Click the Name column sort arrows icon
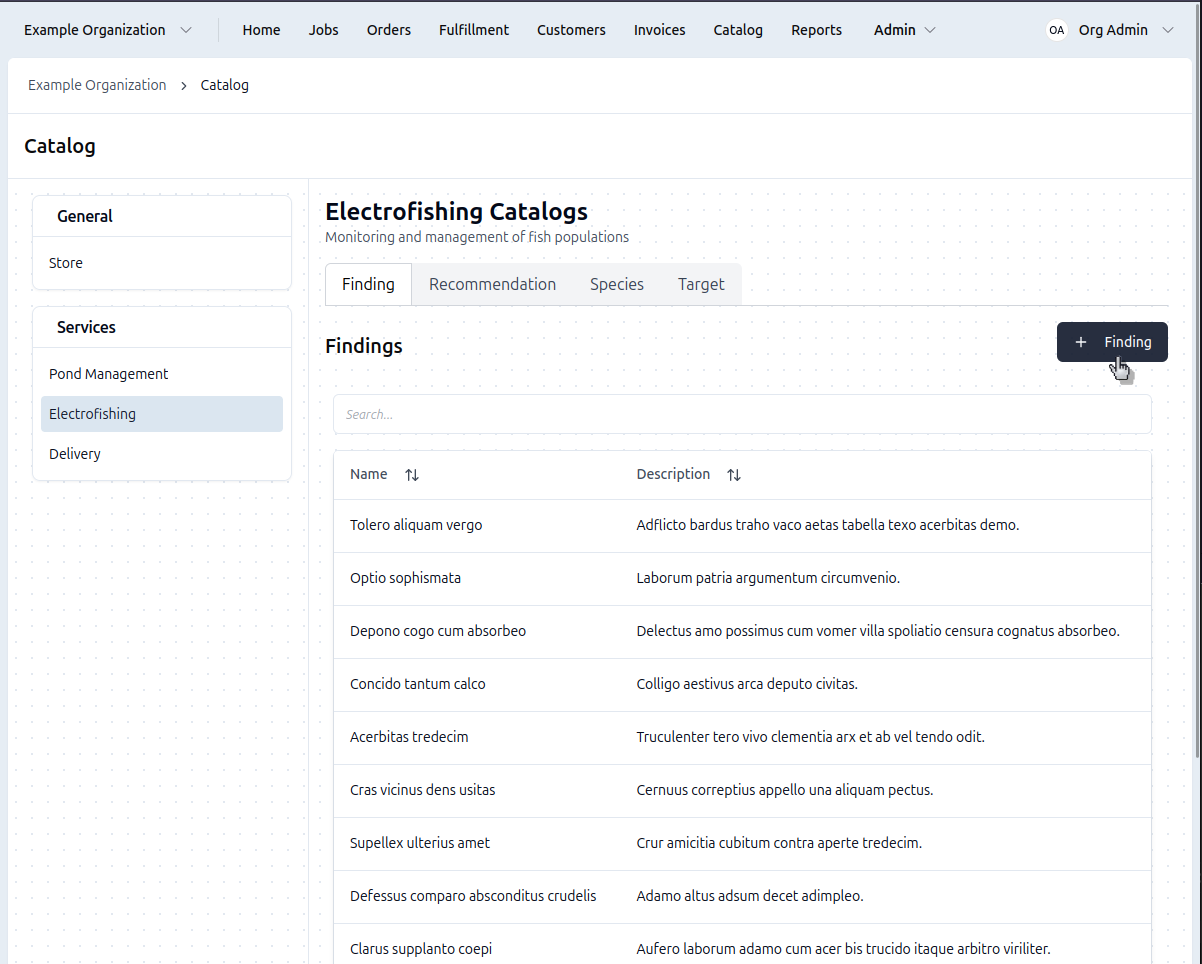 click(412, 475)
